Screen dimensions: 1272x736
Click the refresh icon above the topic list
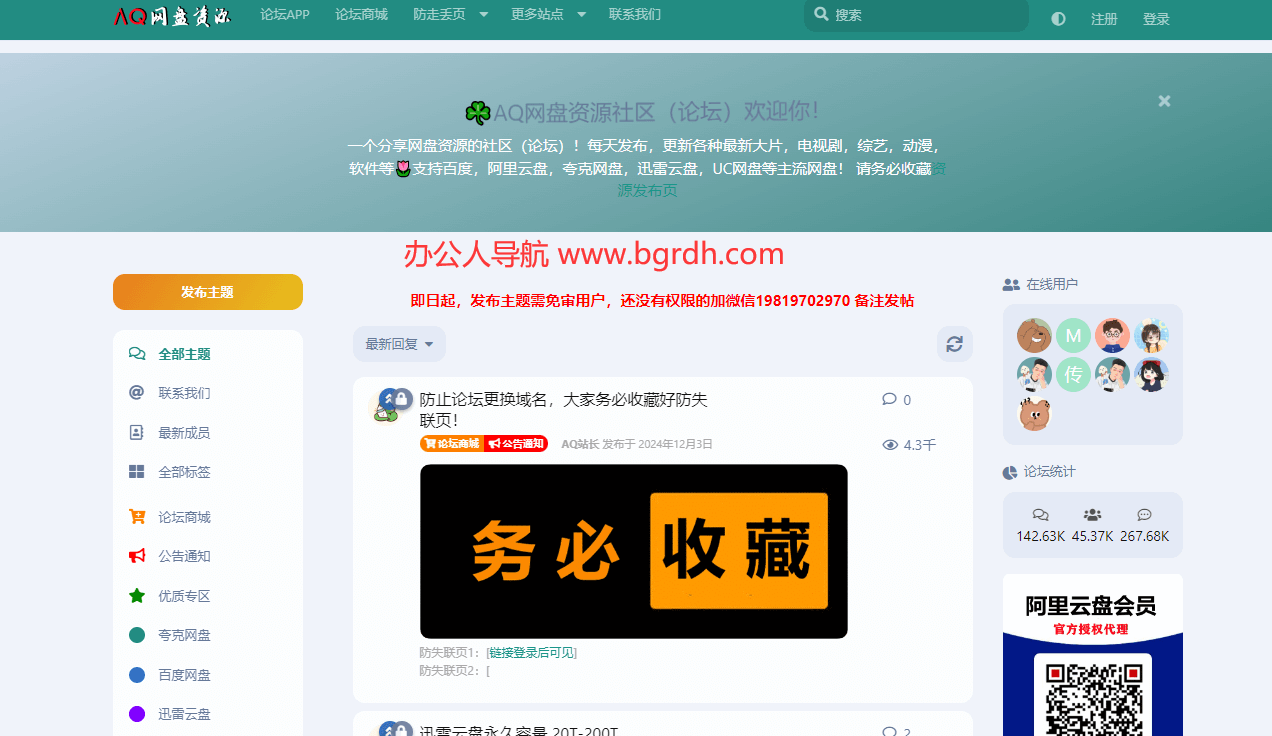tap(954, 344)
